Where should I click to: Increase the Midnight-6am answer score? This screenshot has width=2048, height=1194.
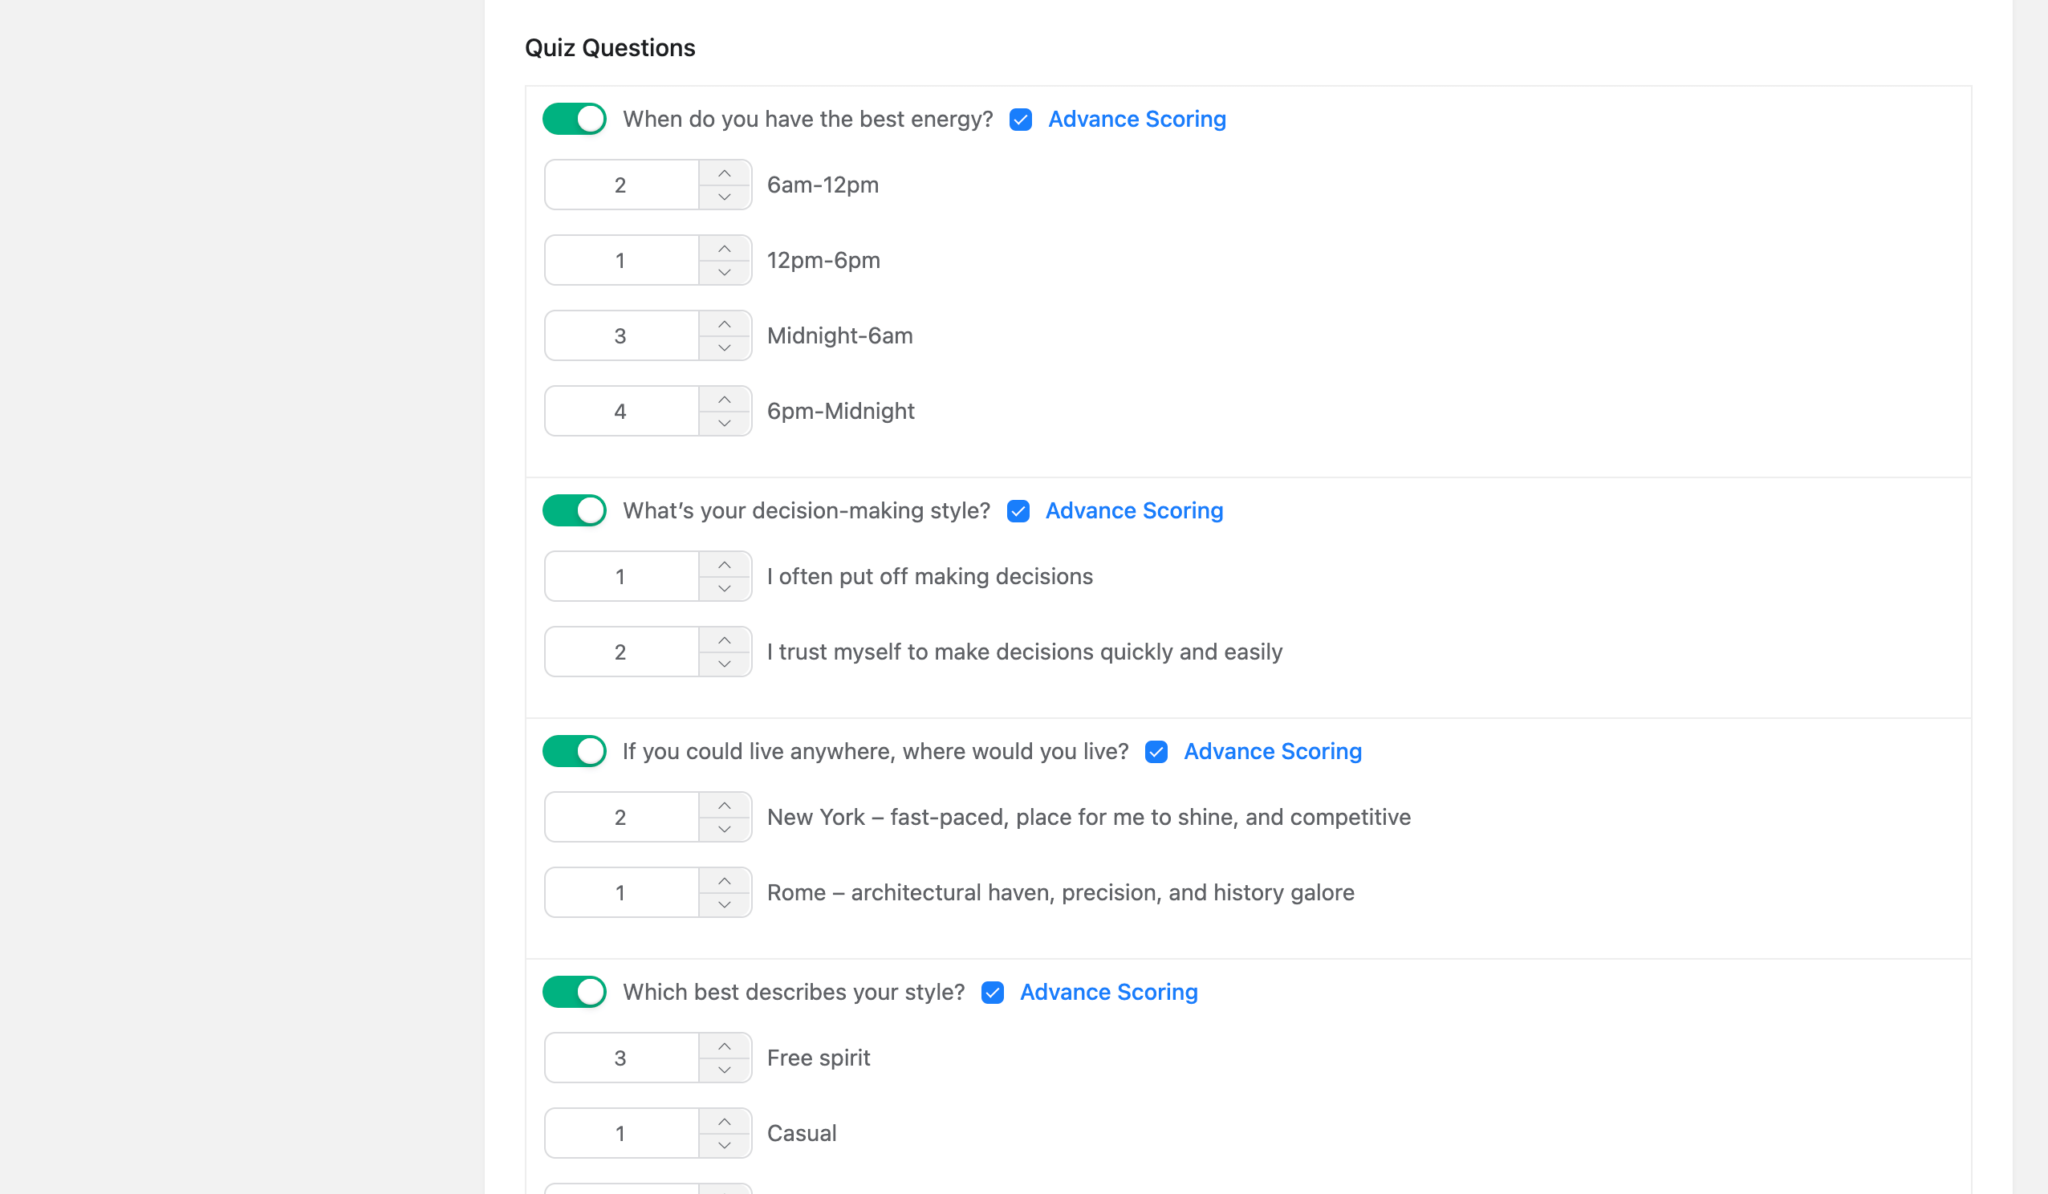click(724, 323)
